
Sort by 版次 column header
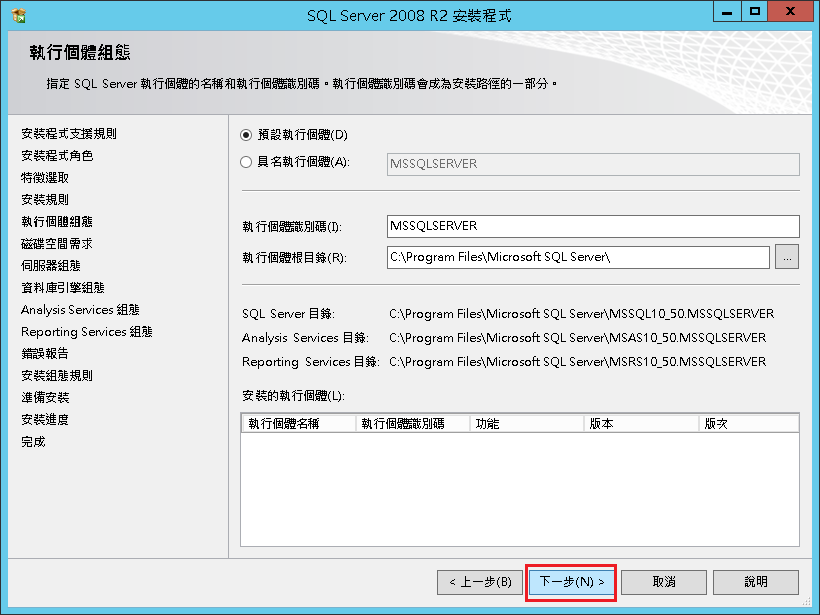click(749, 424)
